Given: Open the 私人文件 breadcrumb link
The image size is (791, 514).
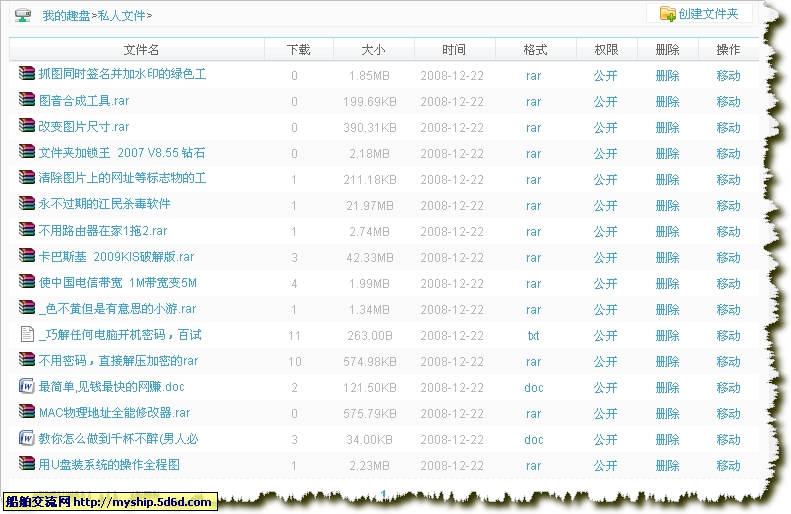Looking at the screenshot, I should click(121, 16).
